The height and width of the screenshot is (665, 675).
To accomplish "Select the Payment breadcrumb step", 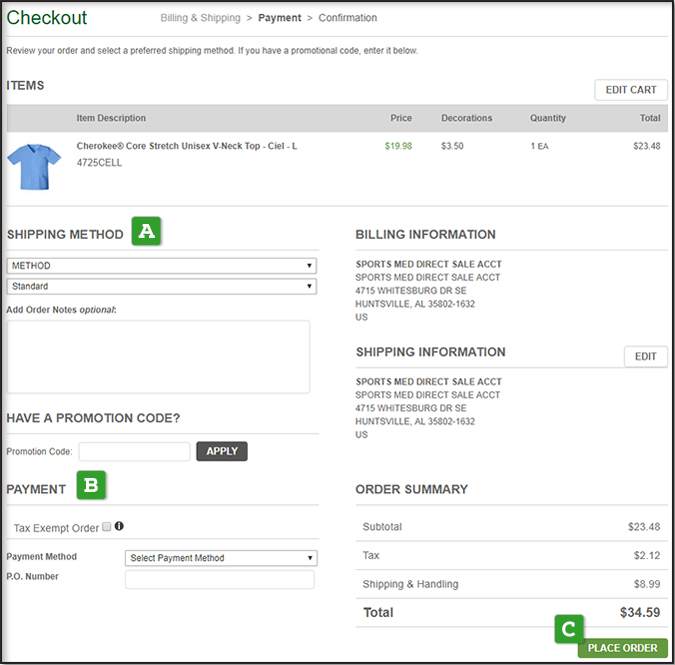I will 279,18.
